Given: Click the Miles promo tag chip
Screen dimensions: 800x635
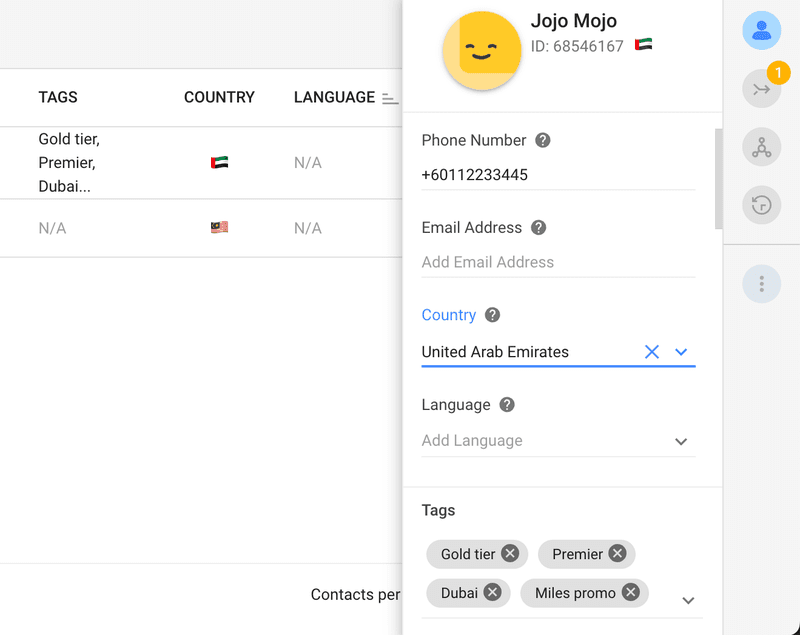Looking at the screenshot, I should tap(584, 593).
